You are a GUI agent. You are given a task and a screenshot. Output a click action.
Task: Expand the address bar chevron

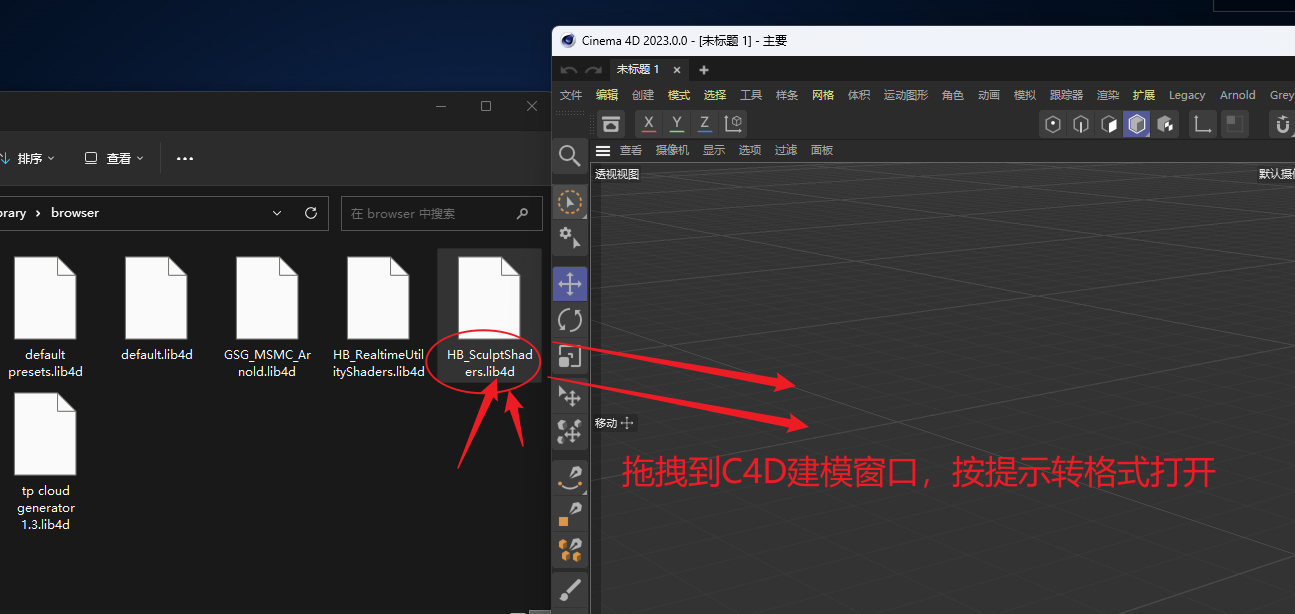[277, 212]
